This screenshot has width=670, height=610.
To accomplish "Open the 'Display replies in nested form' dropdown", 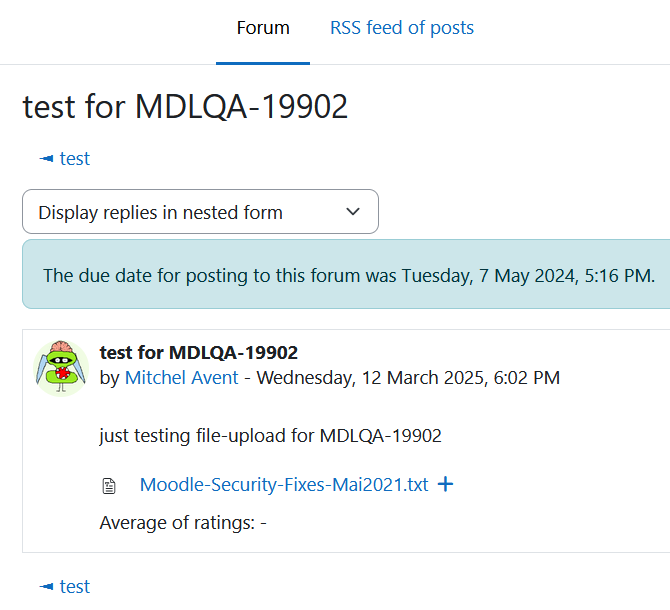I will 200,211.
